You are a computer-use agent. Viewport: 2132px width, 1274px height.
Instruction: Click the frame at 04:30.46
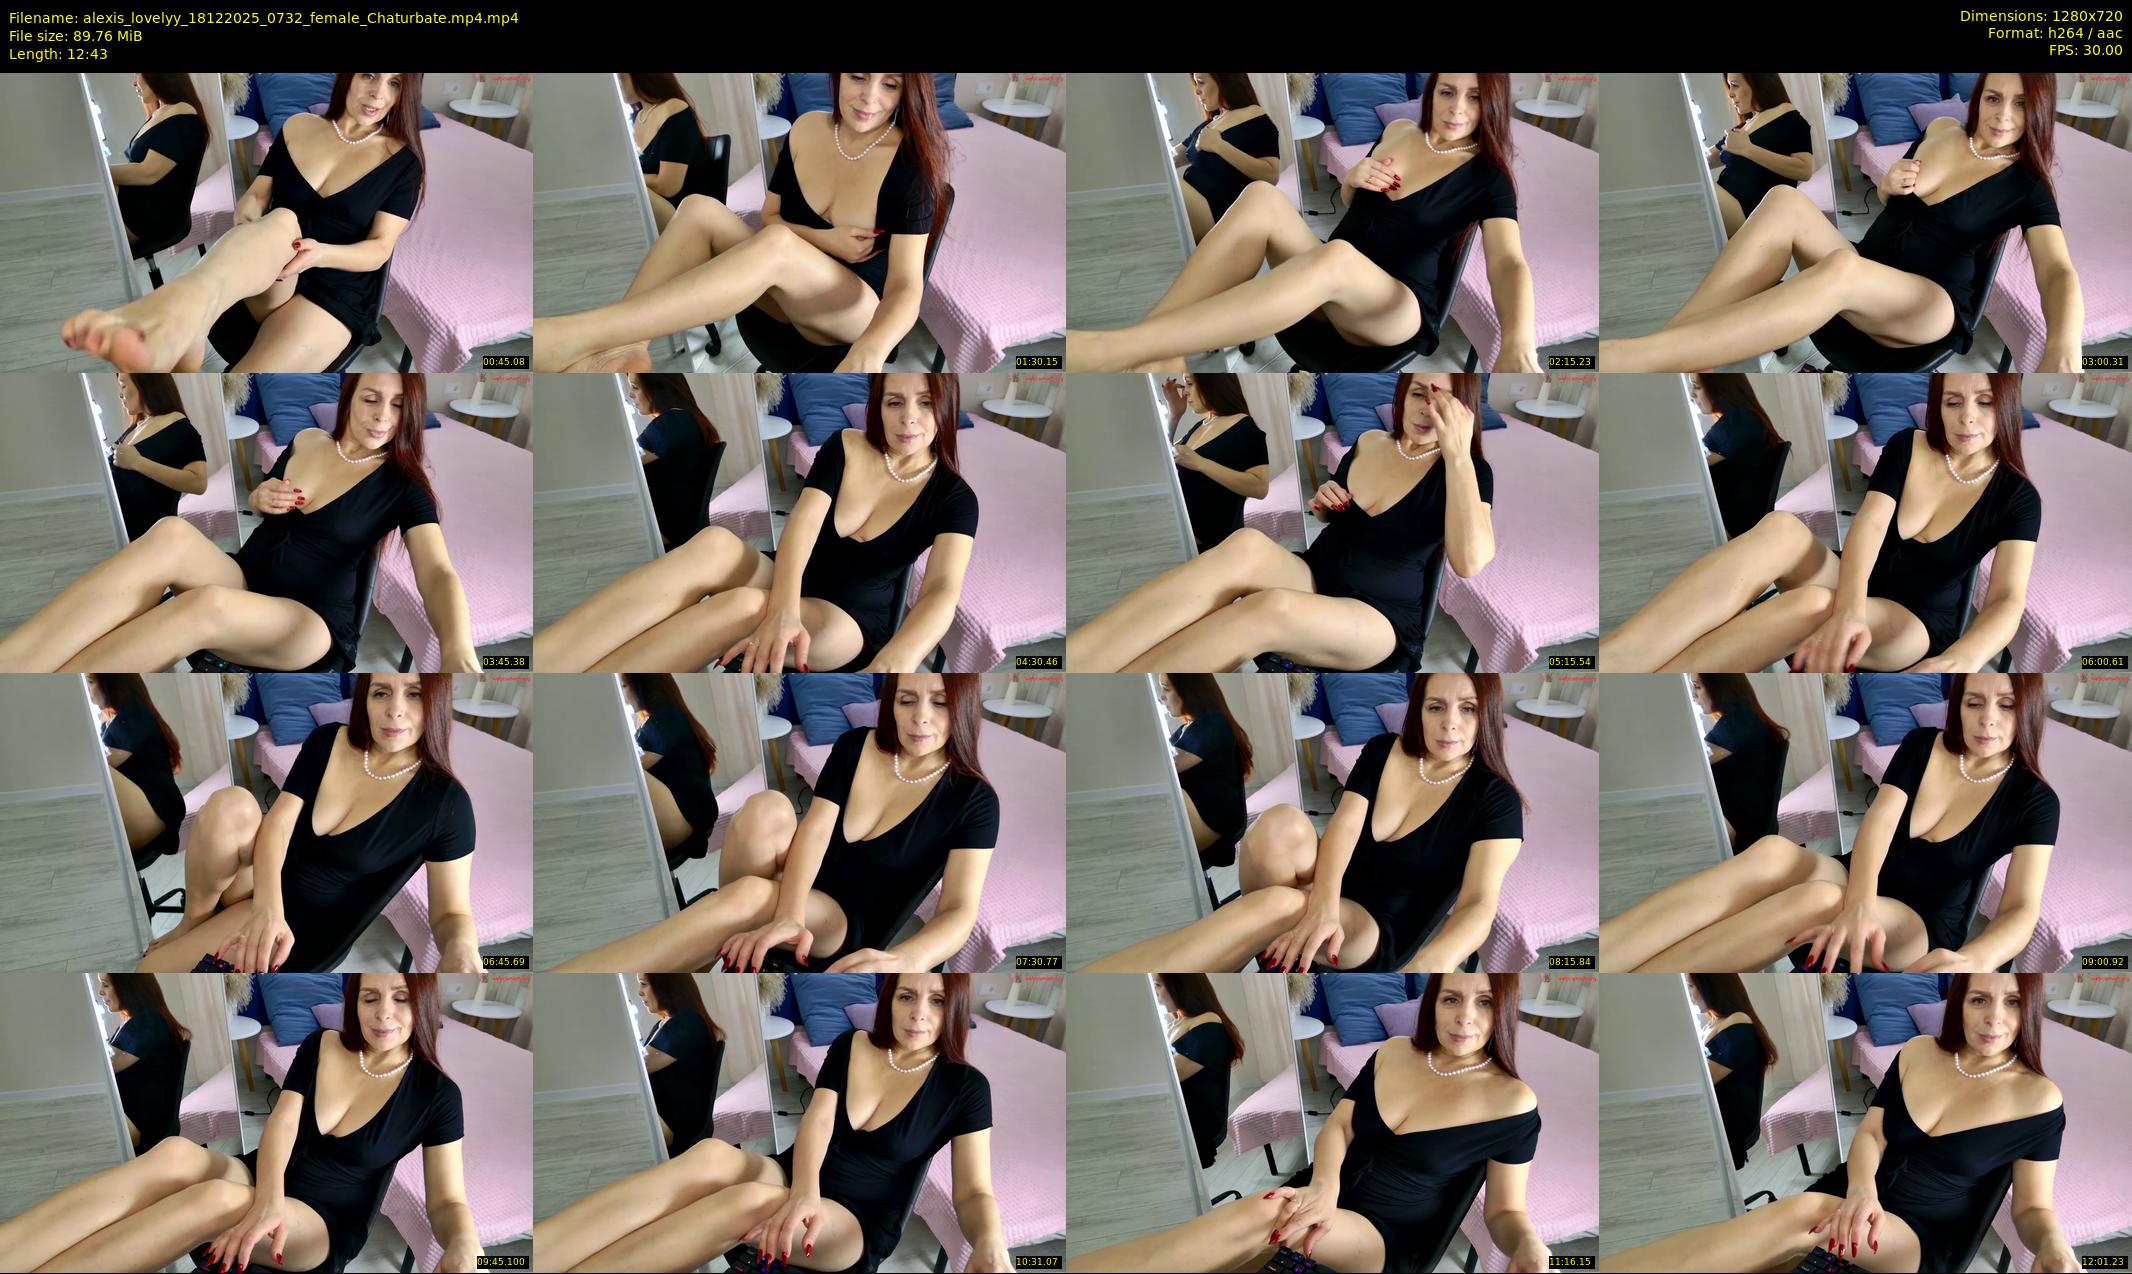pos(799,522)
